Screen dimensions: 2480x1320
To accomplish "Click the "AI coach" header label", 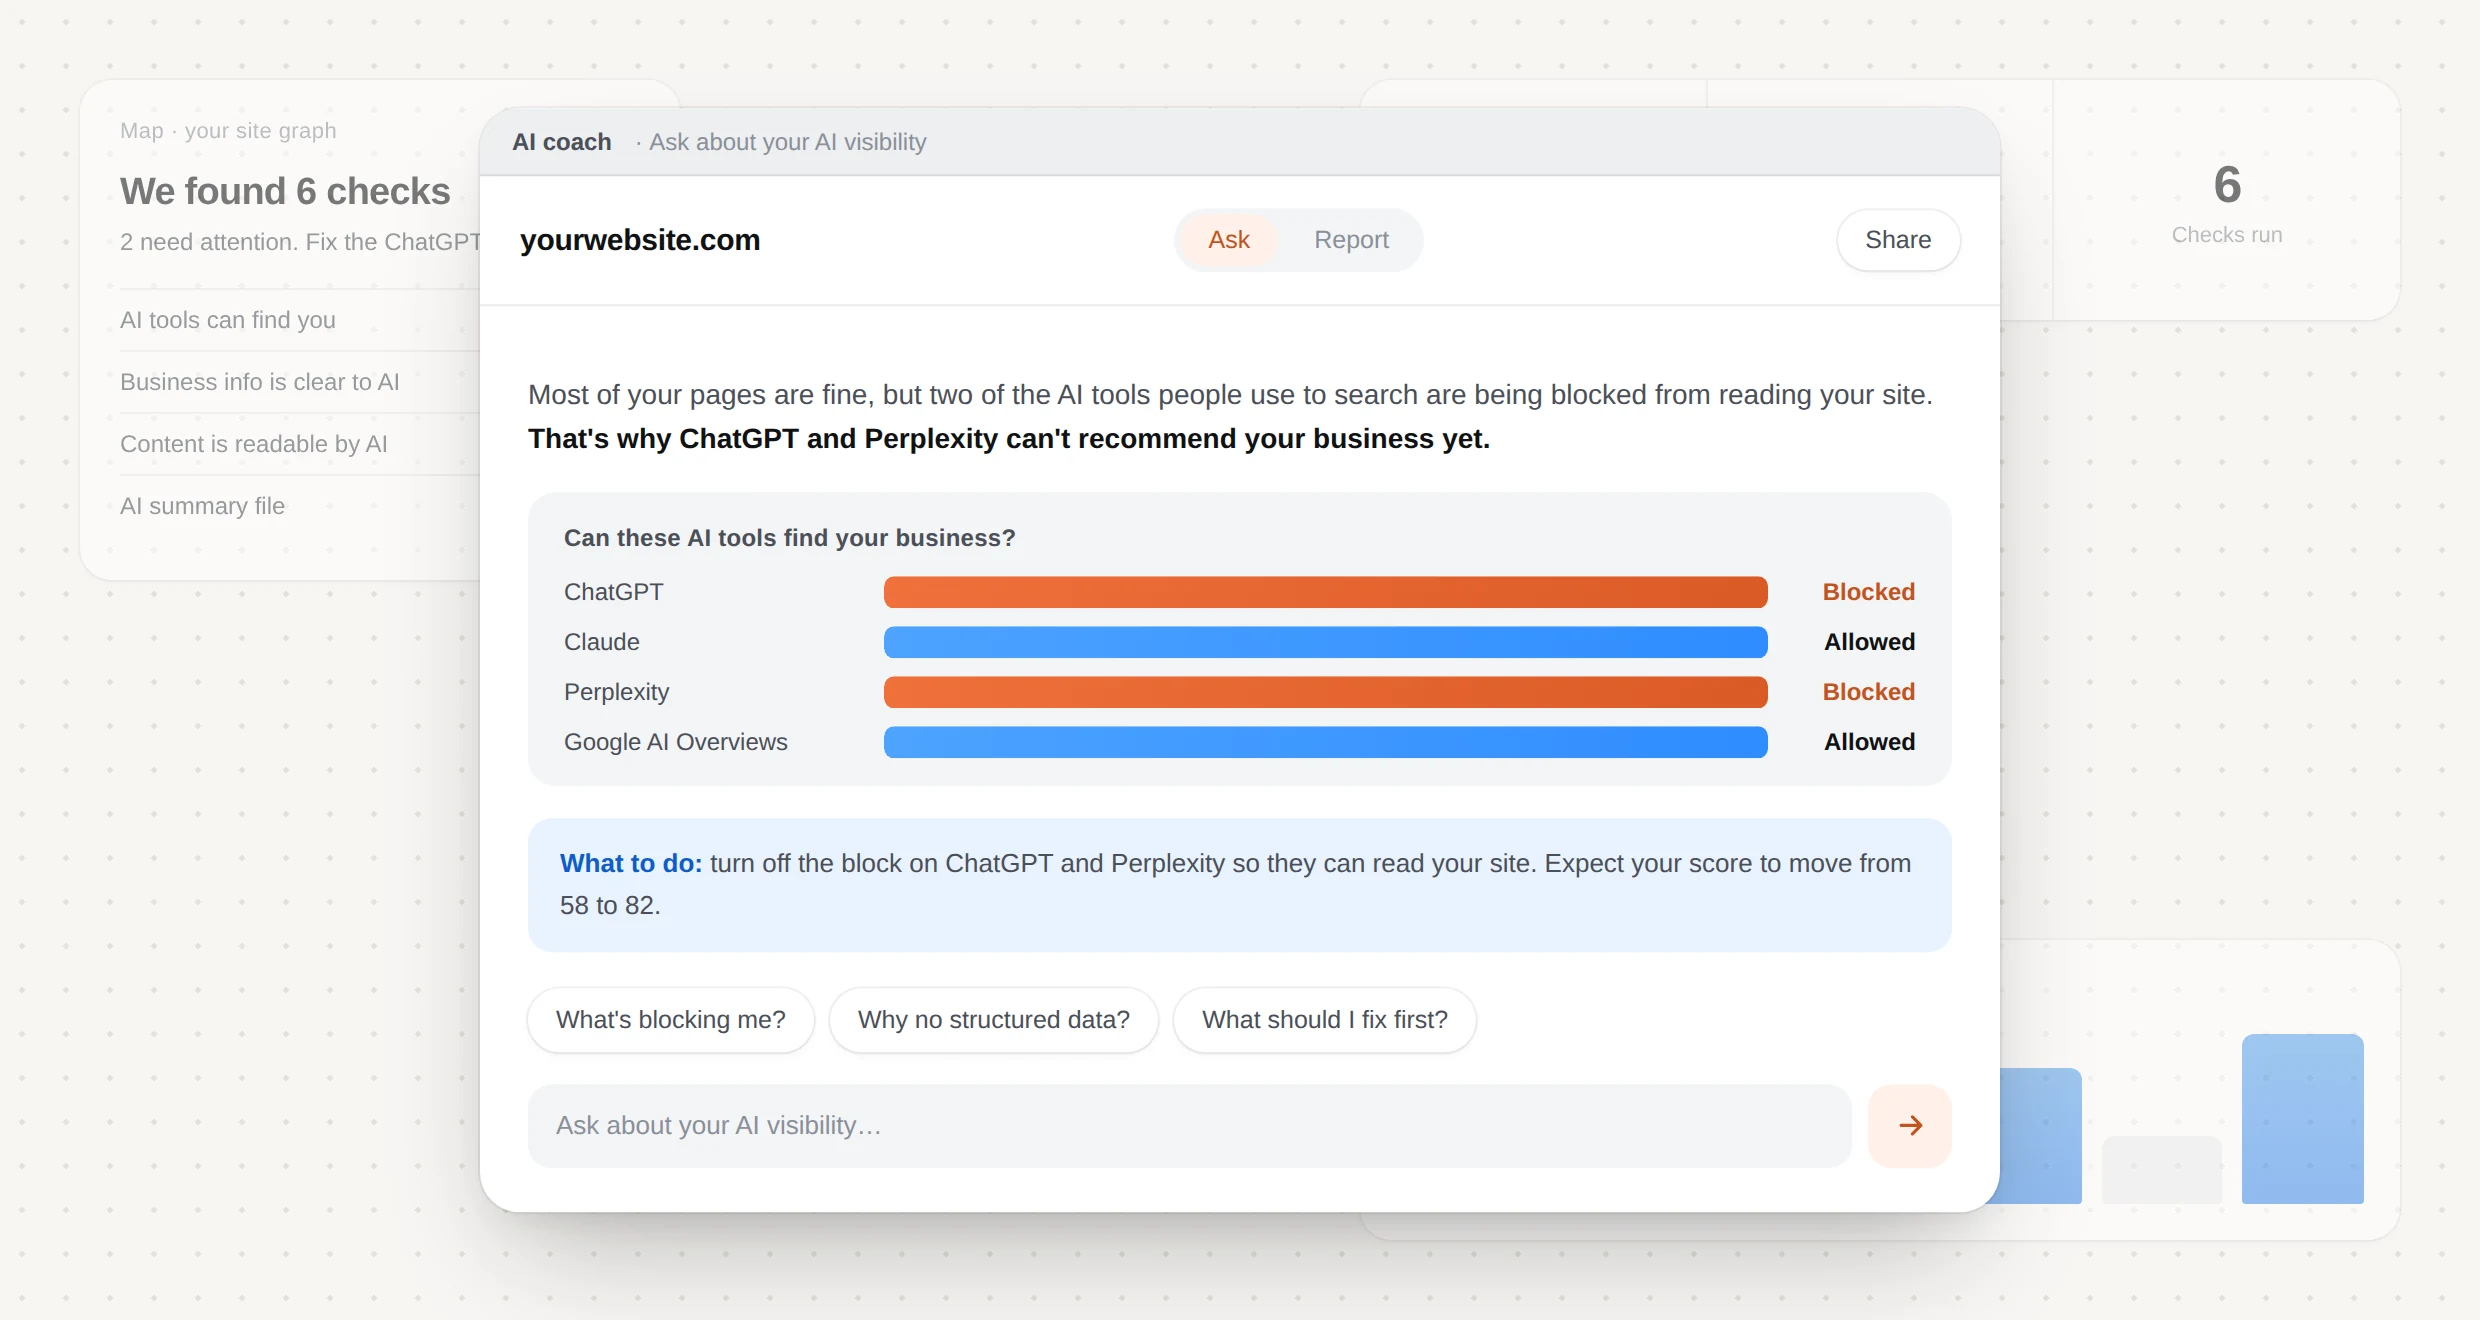I will [x=562, y=142].
